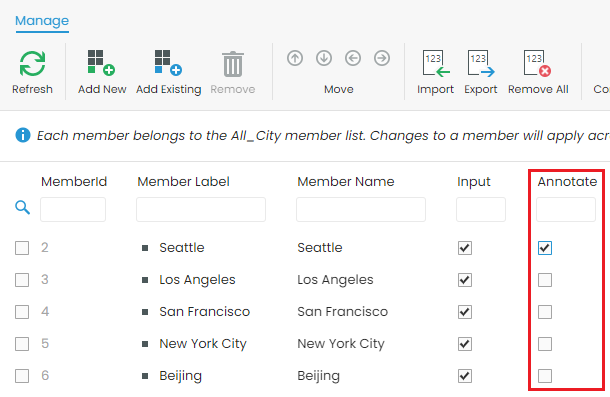The height and width of the screenshot is (397, 610).
Task: Click the search magnifier icon in filter row
Action: click(x=22, y=207)
